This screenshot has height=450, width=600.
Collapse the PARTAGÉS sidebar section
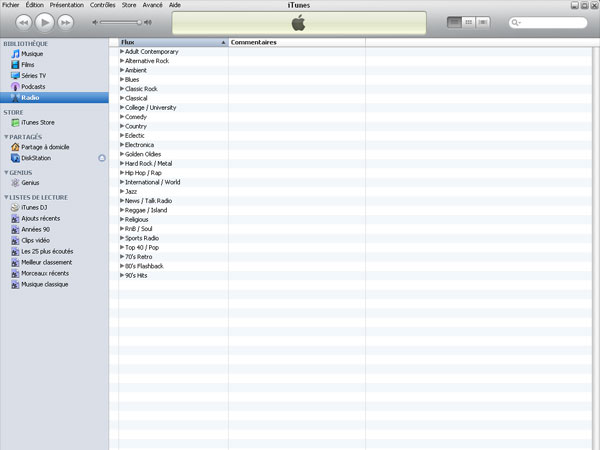click(x=6, y=137)
